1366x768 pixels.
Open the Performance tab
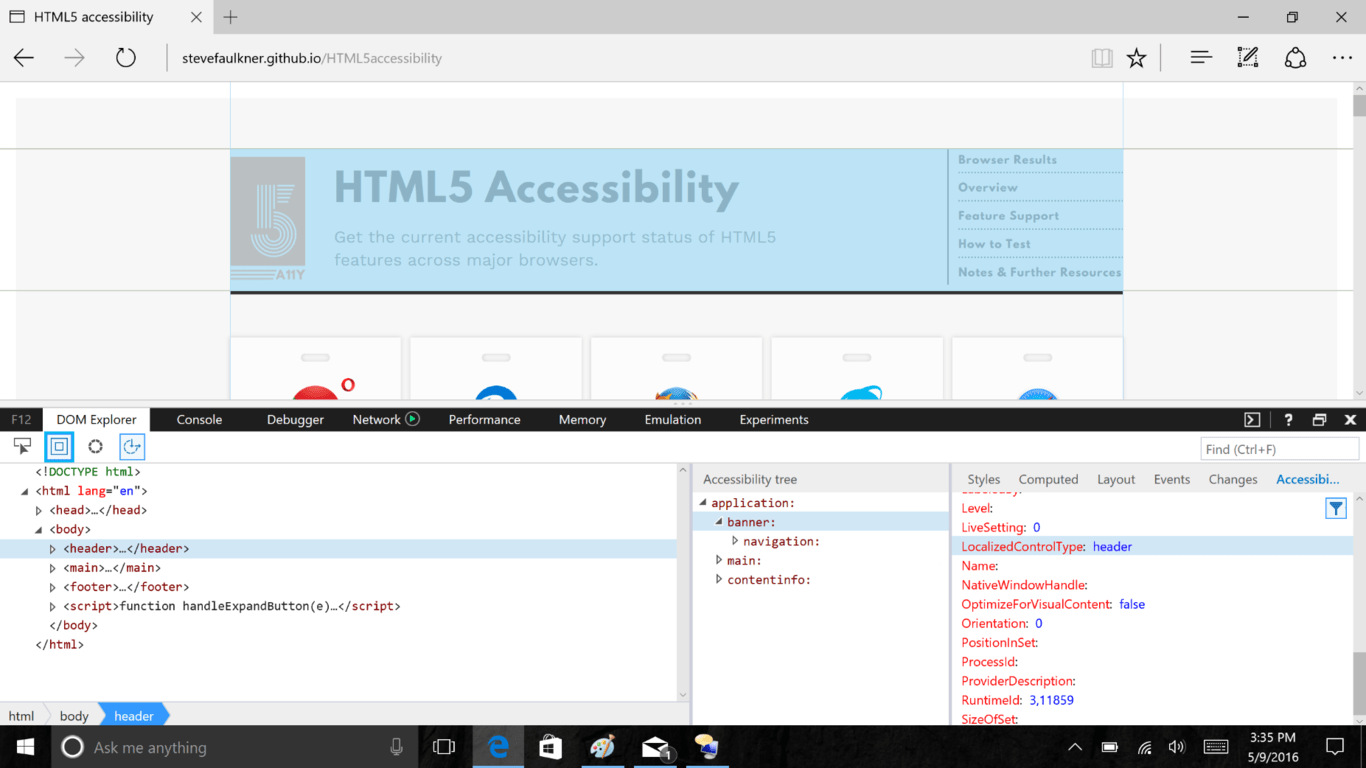click(484, 419)
